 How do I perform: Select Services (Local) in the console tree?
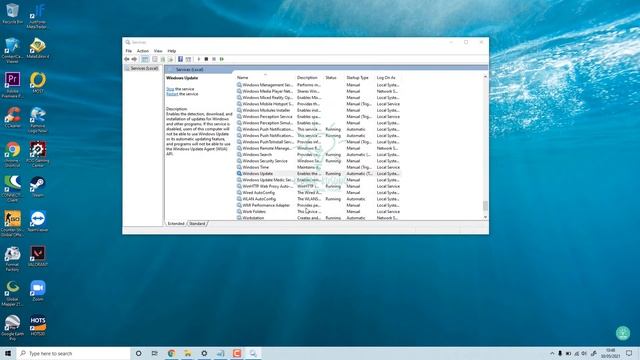(142, 69)
